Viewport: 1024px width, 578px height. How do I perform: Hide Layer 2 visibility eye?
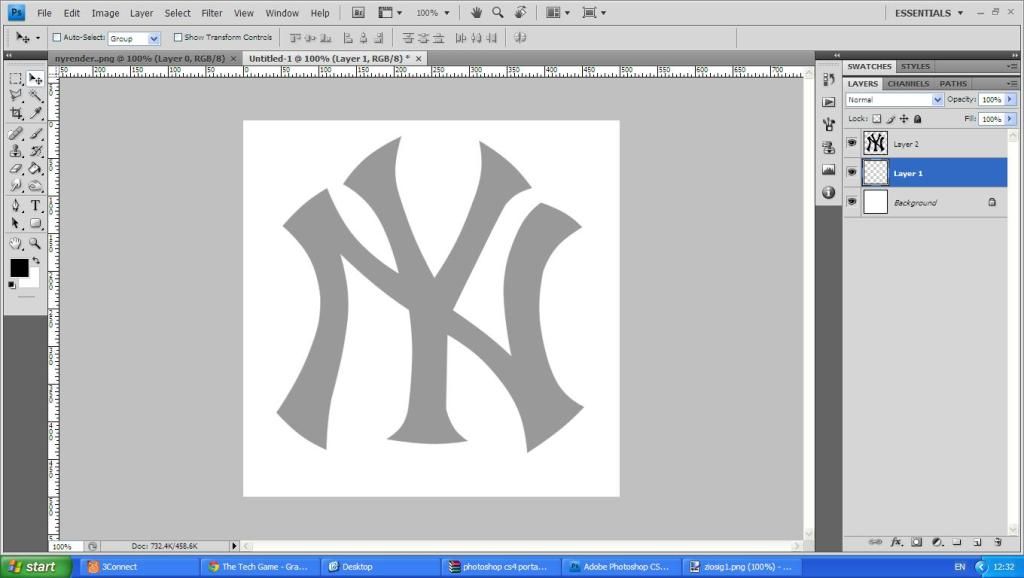(x=852, y=142)
